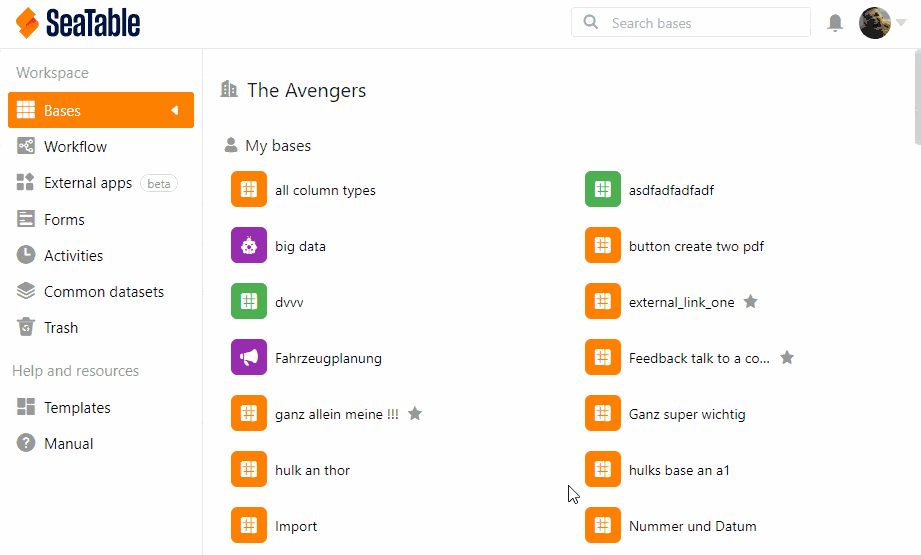This screenshot has width=921, height=555.
Task: Click the Import base icon
Action: point(248,526)
